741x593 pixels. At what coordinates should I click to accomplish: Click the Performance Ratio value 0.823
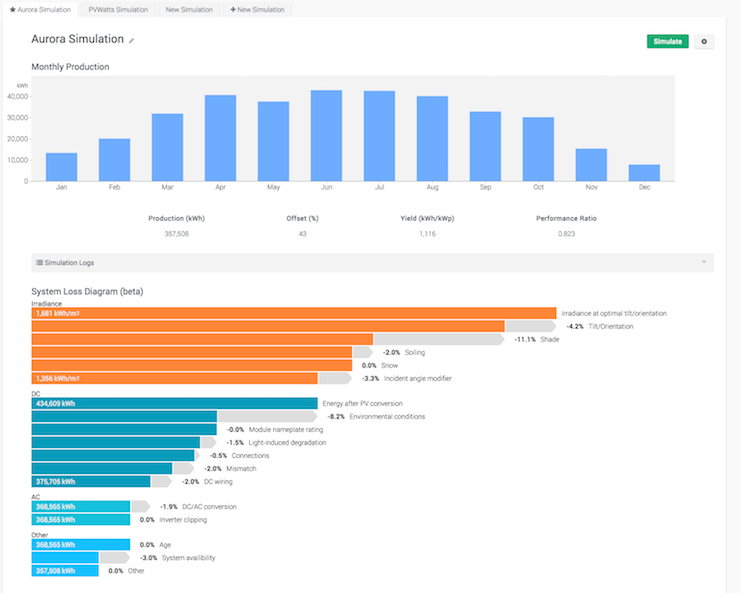coord(566,234)
